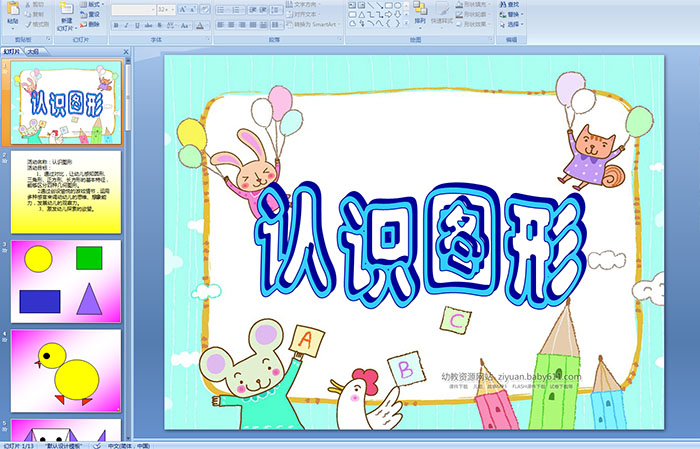This screenshot has height=449, width=700.
Task: Increase font size with grow-font icon
Action: [183, 10]
